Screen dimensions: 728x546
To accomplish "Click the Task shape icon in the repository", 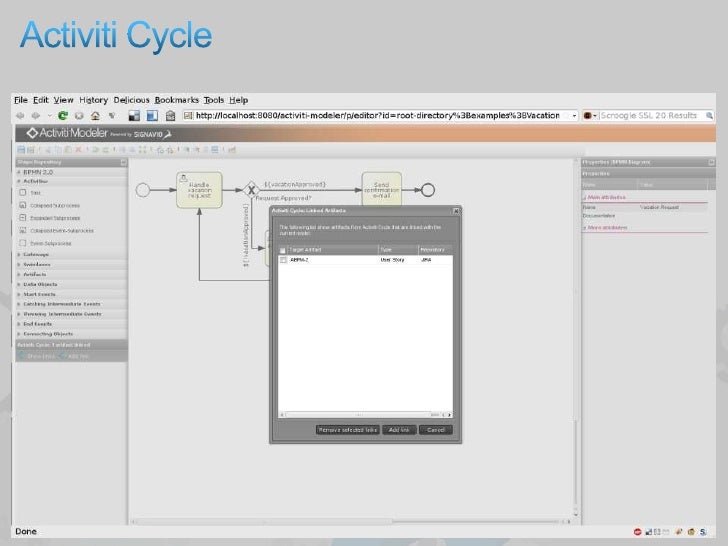I will point(23,192).
